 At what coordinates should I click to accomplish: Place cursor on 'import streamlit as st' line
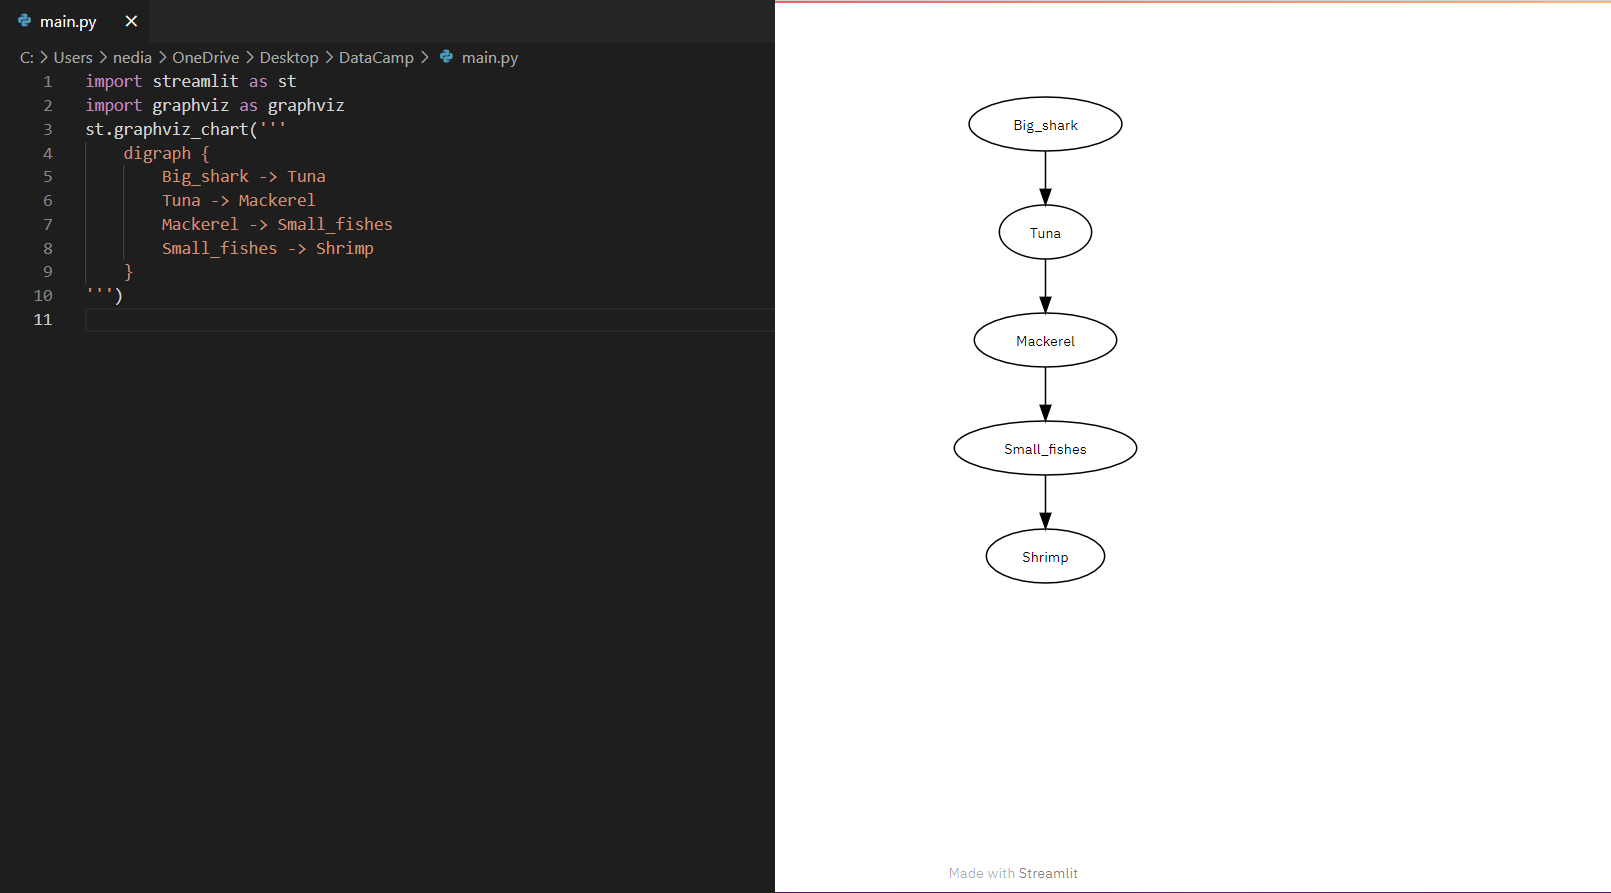(191, 82)
